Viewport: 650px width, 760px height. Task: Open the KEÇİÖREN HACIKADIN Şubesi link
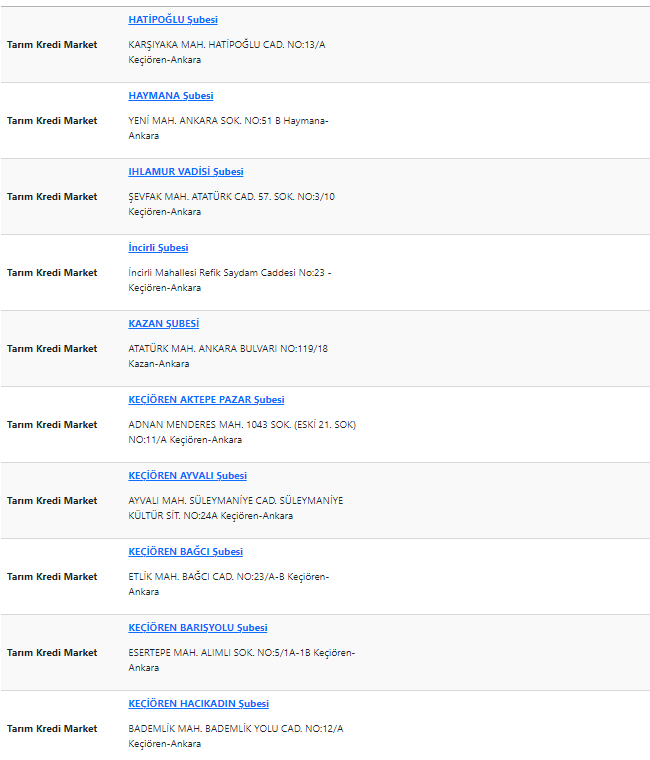199,704
